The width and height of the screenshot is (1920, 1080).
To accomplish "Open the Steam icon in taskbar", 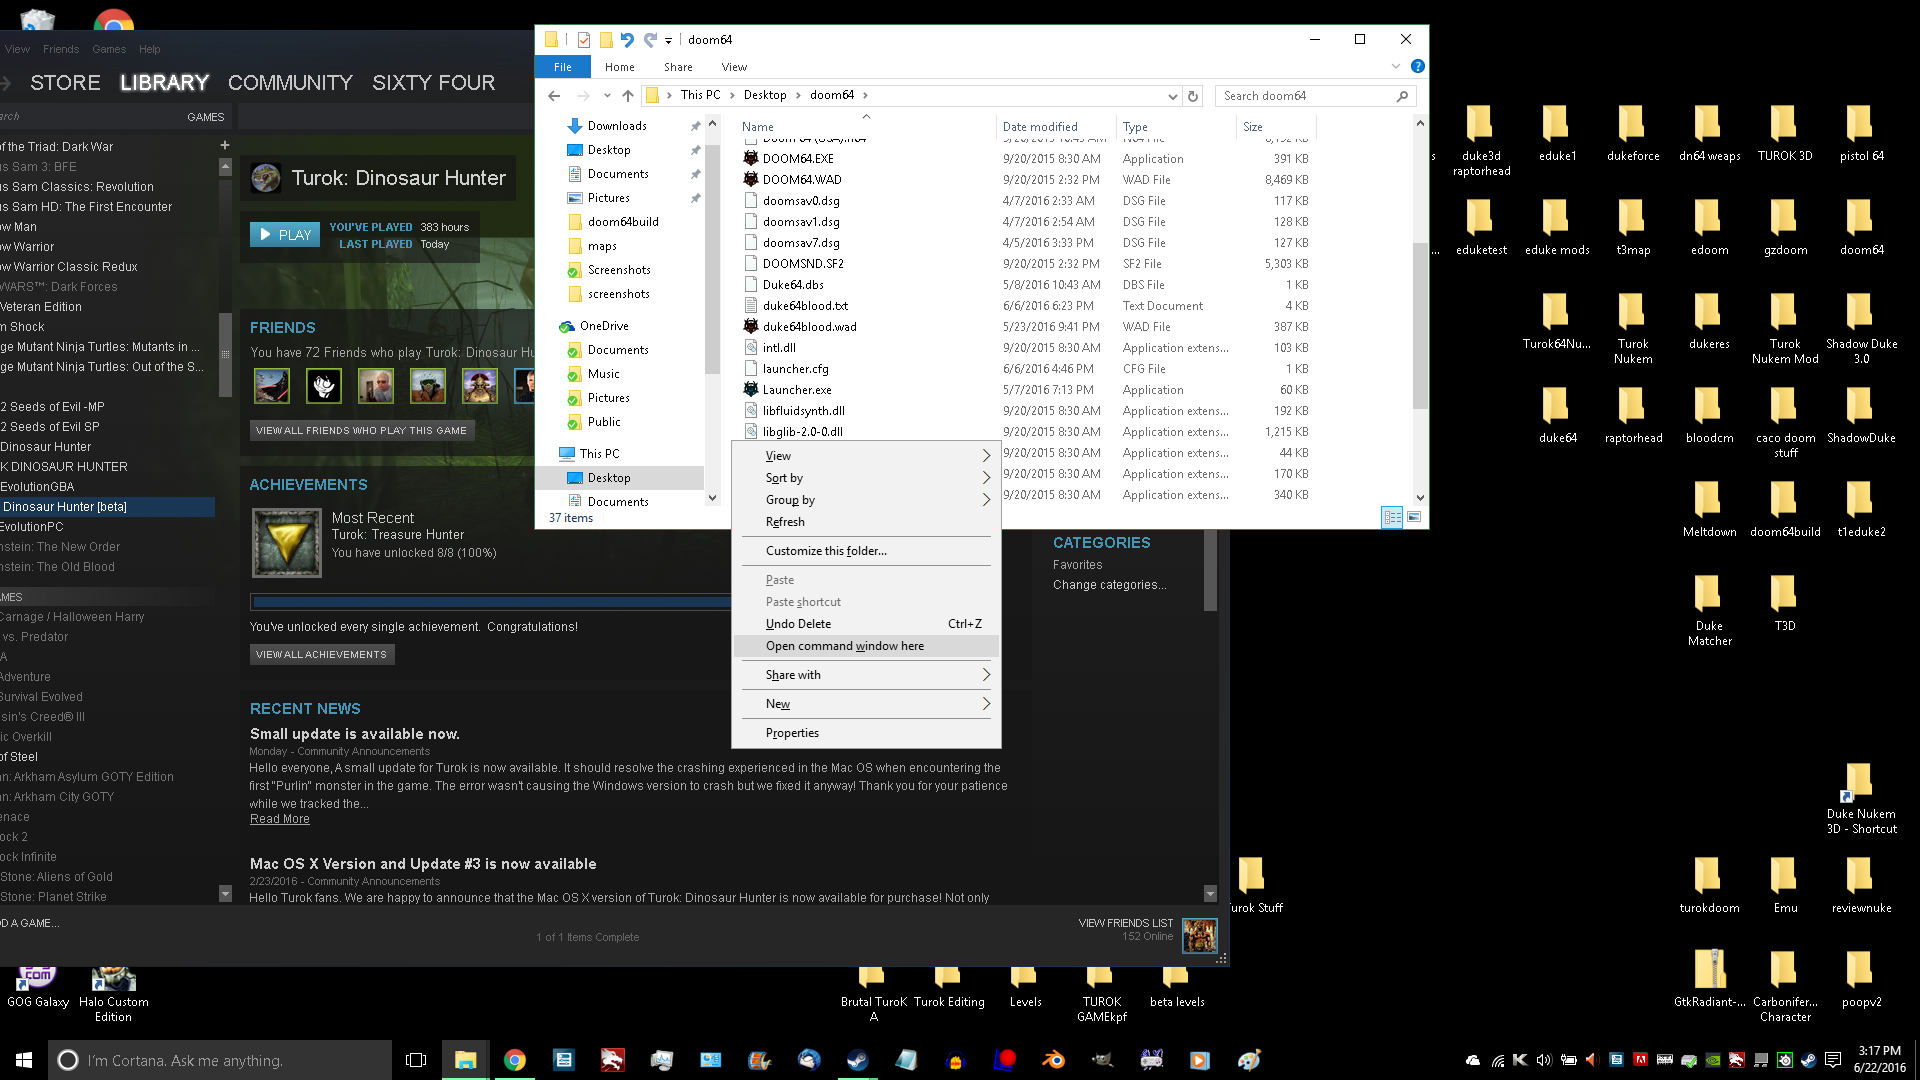I will coord(857,1060).
